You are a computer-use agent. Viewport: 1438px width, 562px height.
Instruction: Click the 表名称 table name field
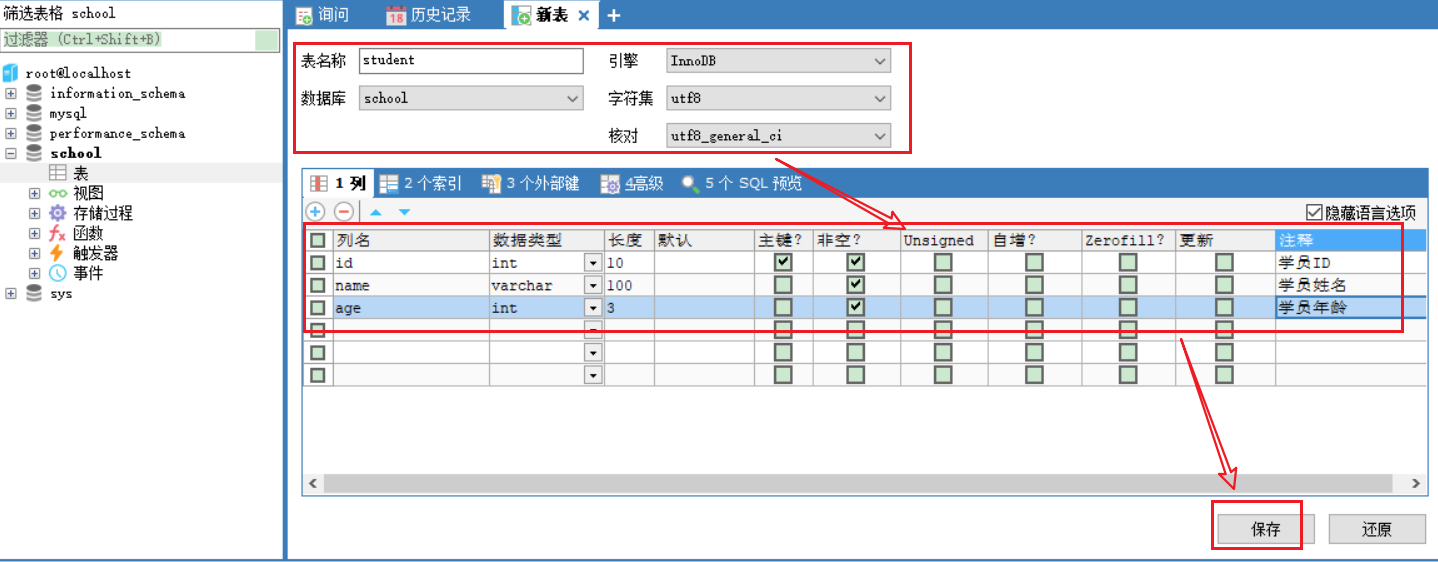[470, 61]
